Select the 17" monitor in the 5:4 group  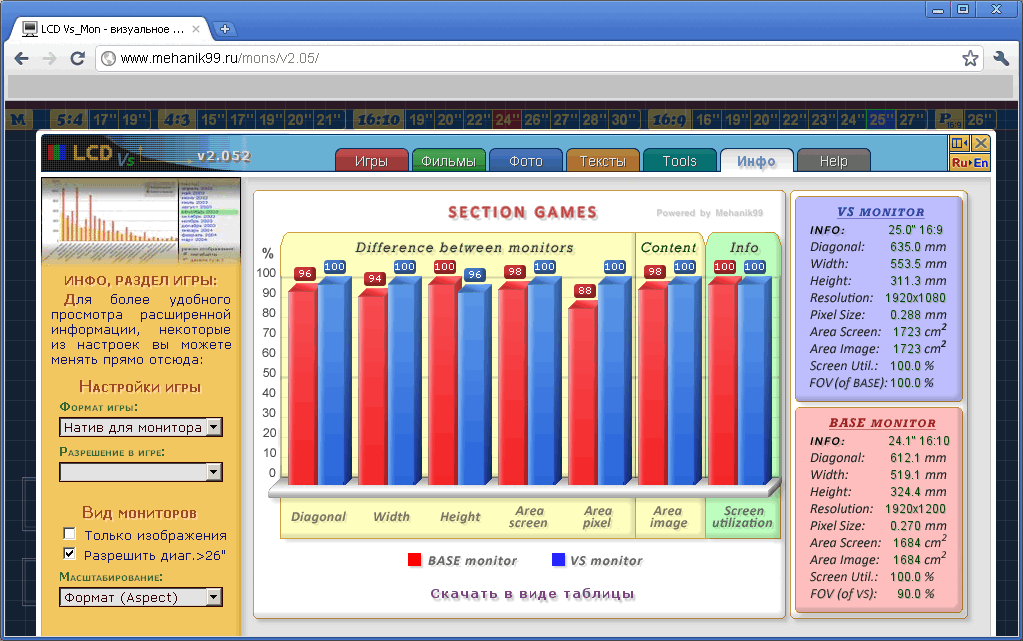coord(104,119)
